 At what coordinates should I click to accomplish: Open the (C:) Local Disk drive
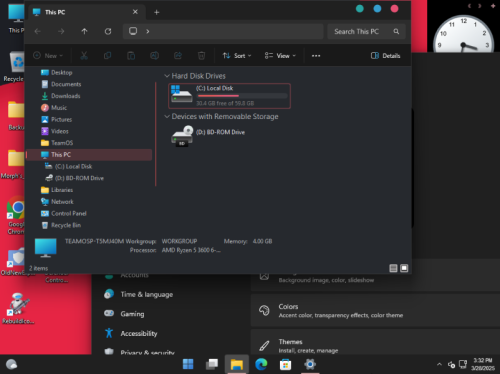229,96
